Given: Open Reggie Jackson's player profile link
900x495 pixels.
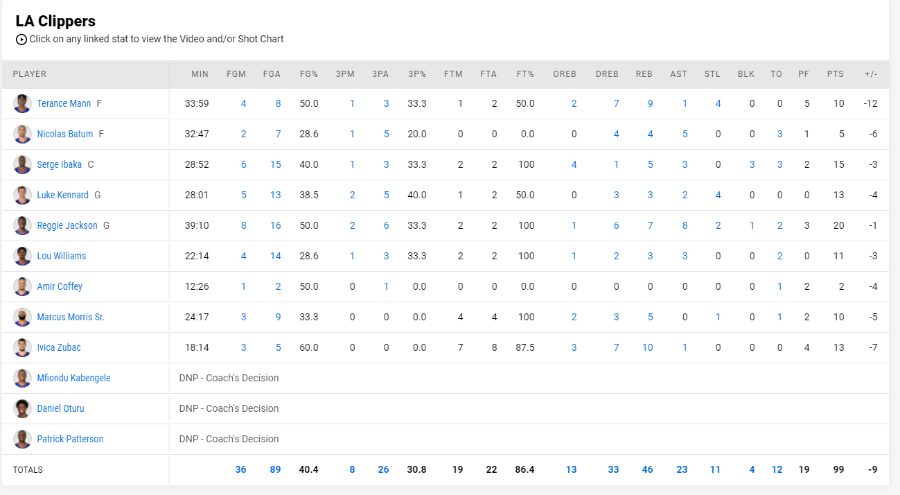Looking at the screenshot, I should 67,226.
